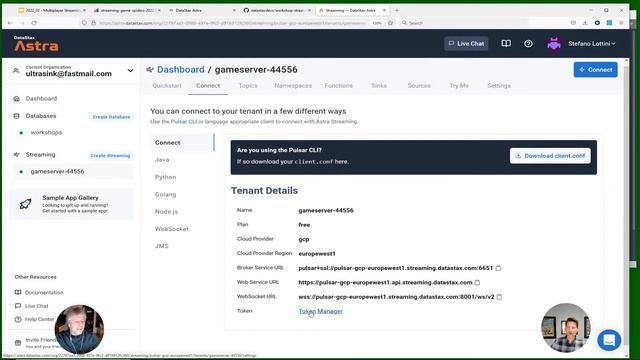Reload the page with browser refresh icon

point(34,23)
